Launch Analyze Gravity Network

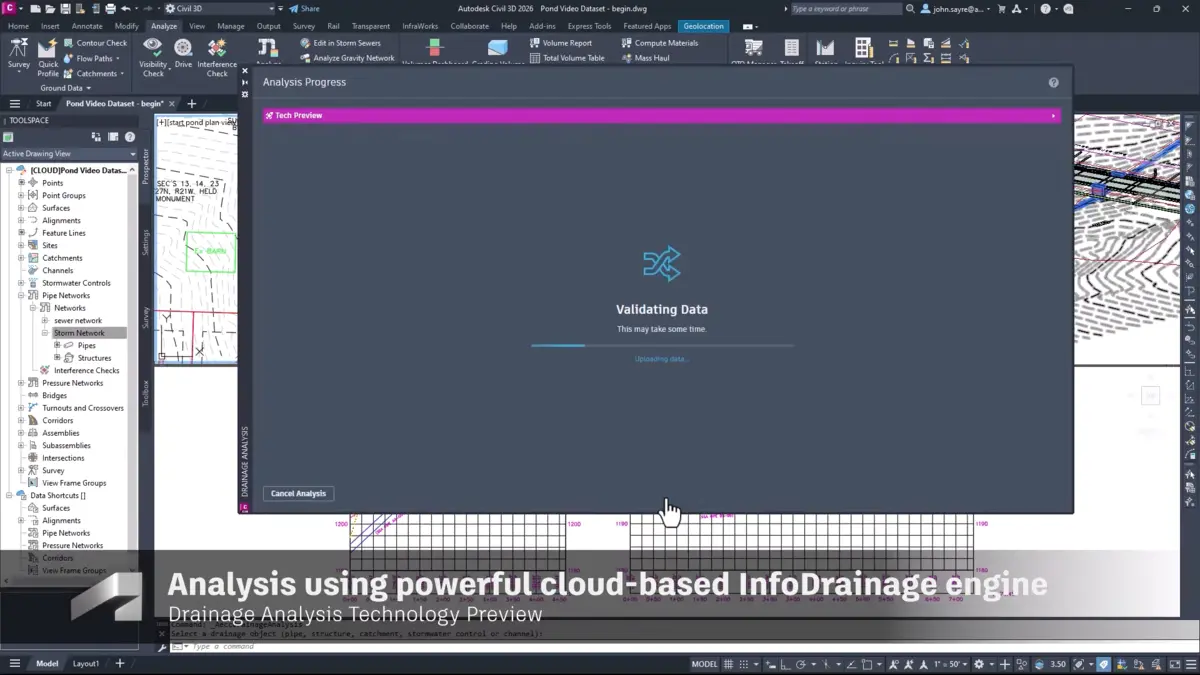tap(347, 58)
